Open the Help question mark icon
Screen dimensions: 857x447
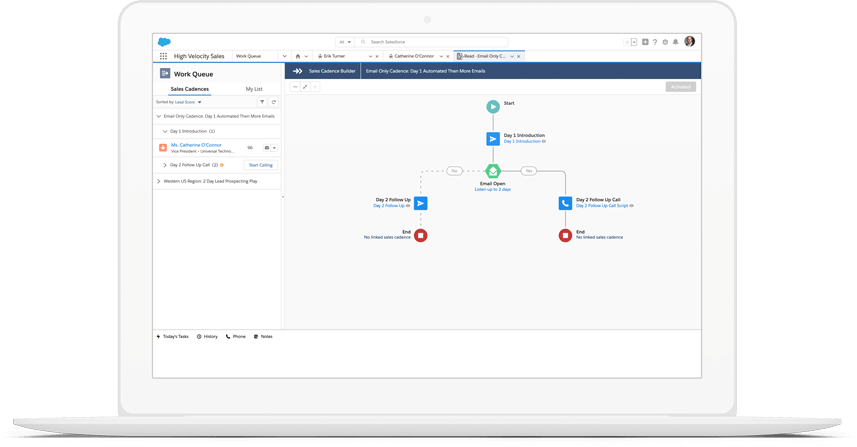pos(655,42)
